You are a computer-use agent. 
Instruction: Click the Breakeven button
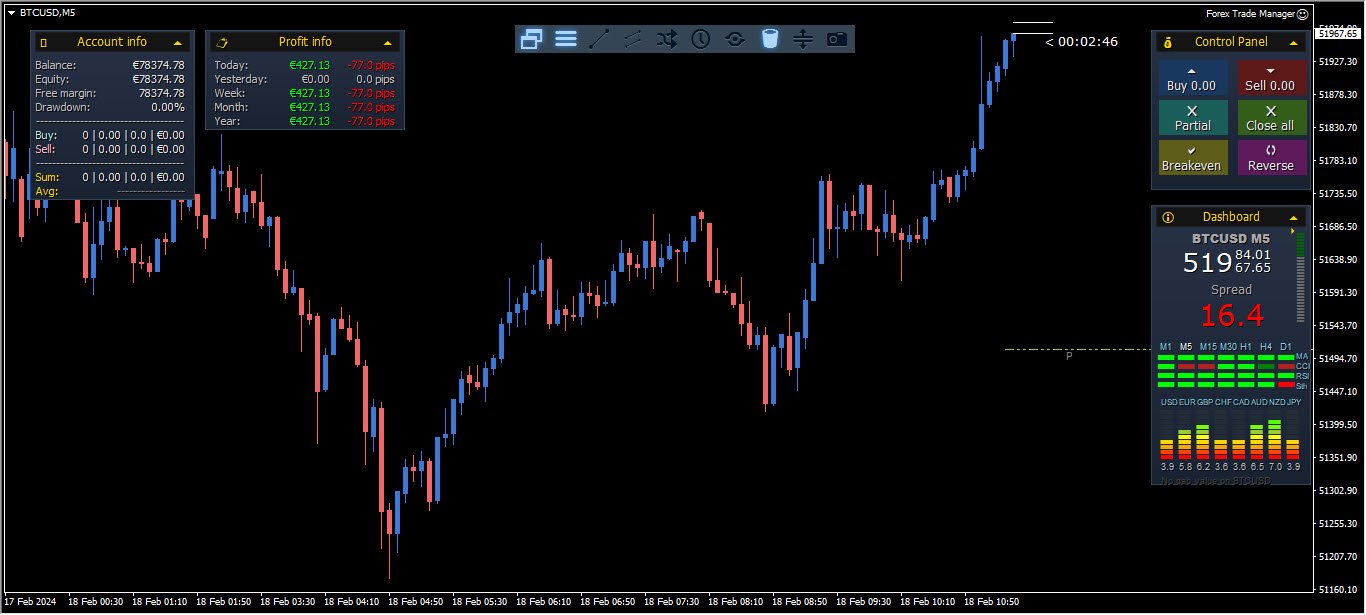point(1191,158)
